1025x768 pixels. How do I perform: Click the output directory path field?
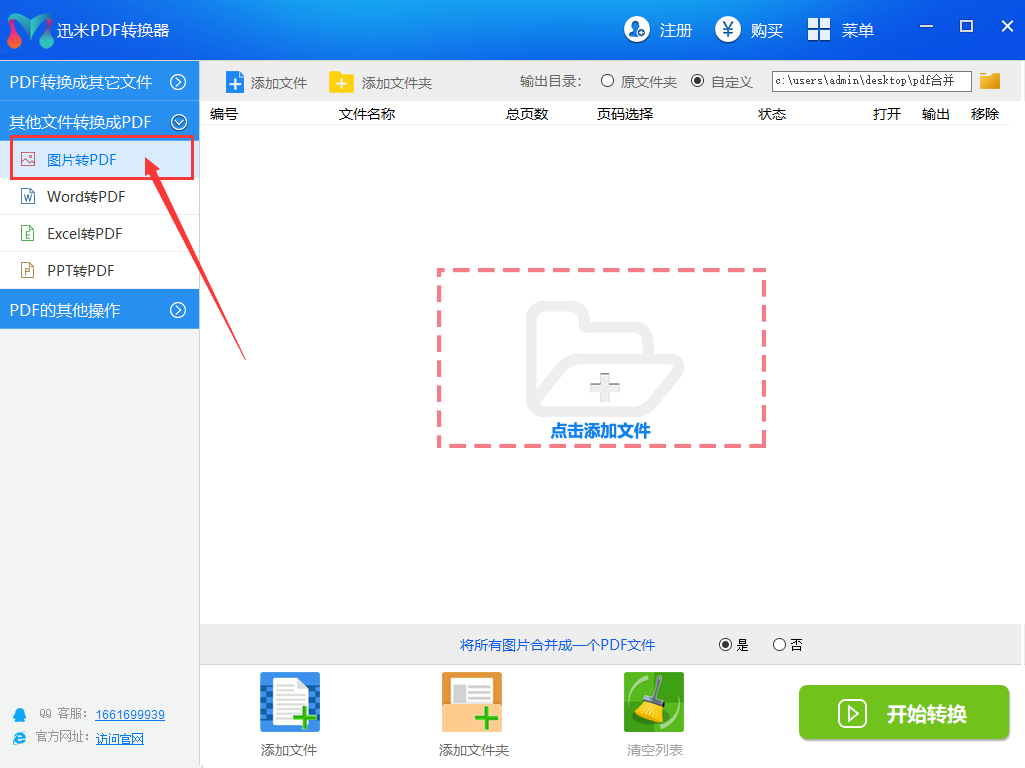tap(870, 81)
